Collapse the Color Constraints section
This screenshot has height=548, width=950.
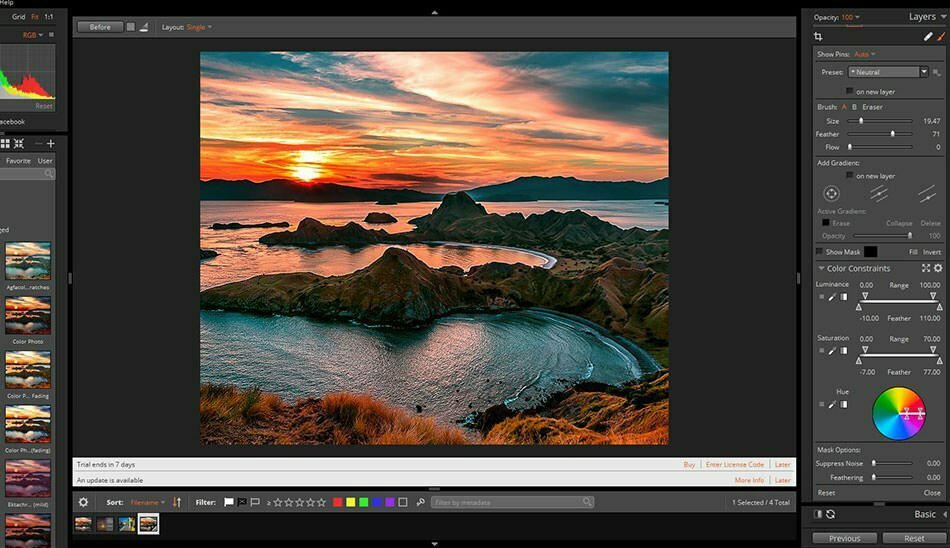[x=821, y=268]
